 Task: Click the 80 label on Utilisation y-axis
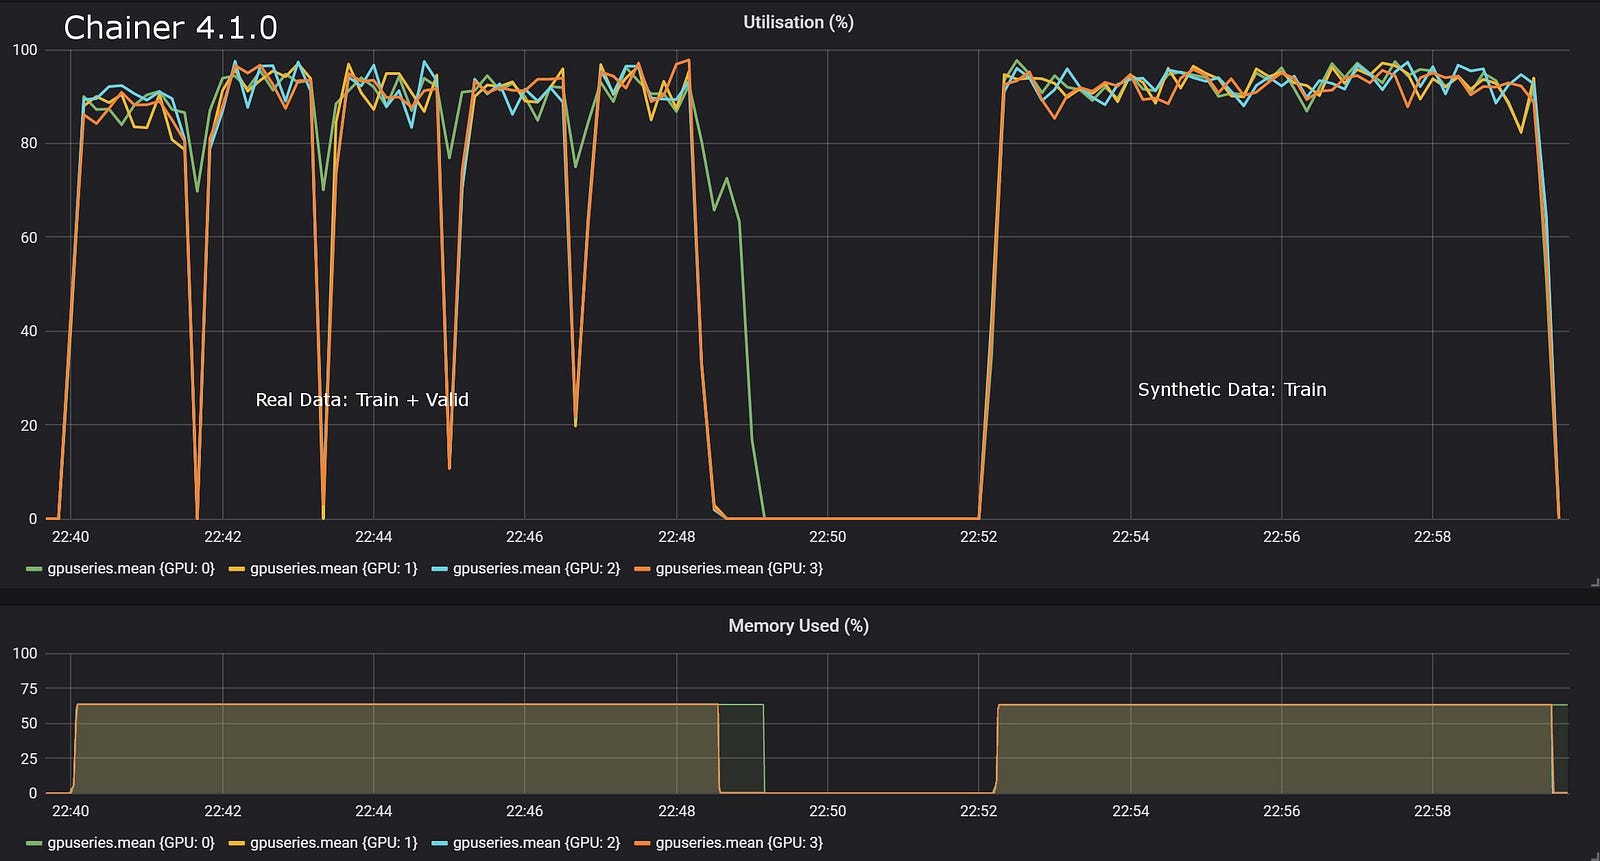[x=29, y=143]
